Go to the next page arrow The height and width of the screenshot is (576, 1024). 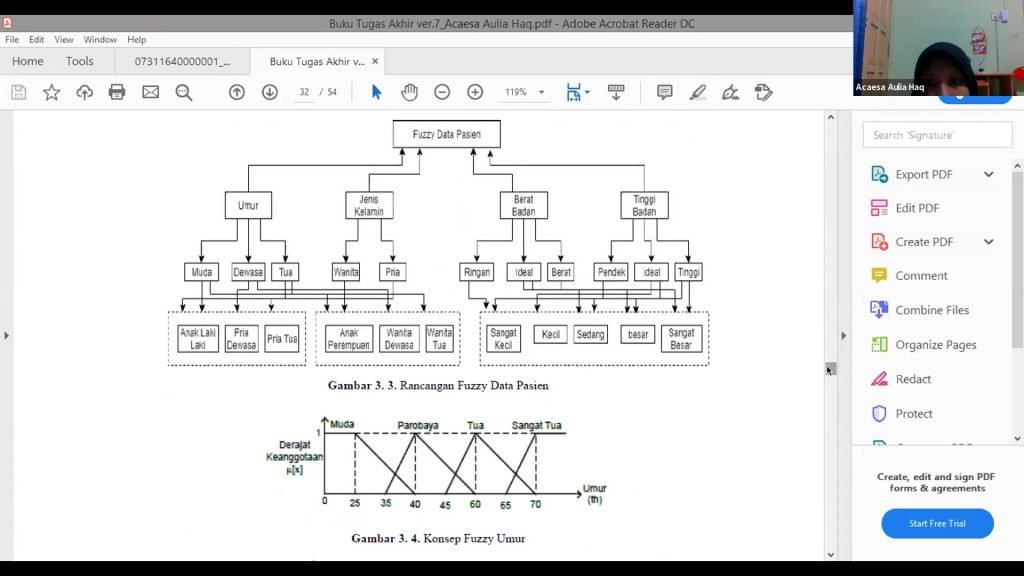(270, 92)
